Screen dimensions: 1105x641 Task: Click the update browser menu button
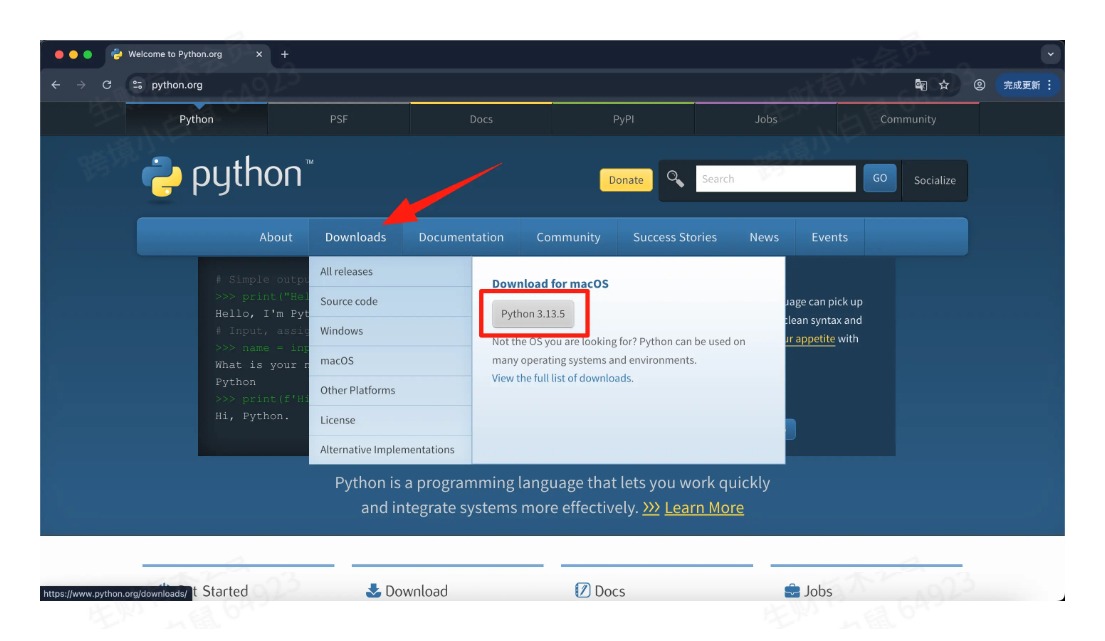(1027, 85)
